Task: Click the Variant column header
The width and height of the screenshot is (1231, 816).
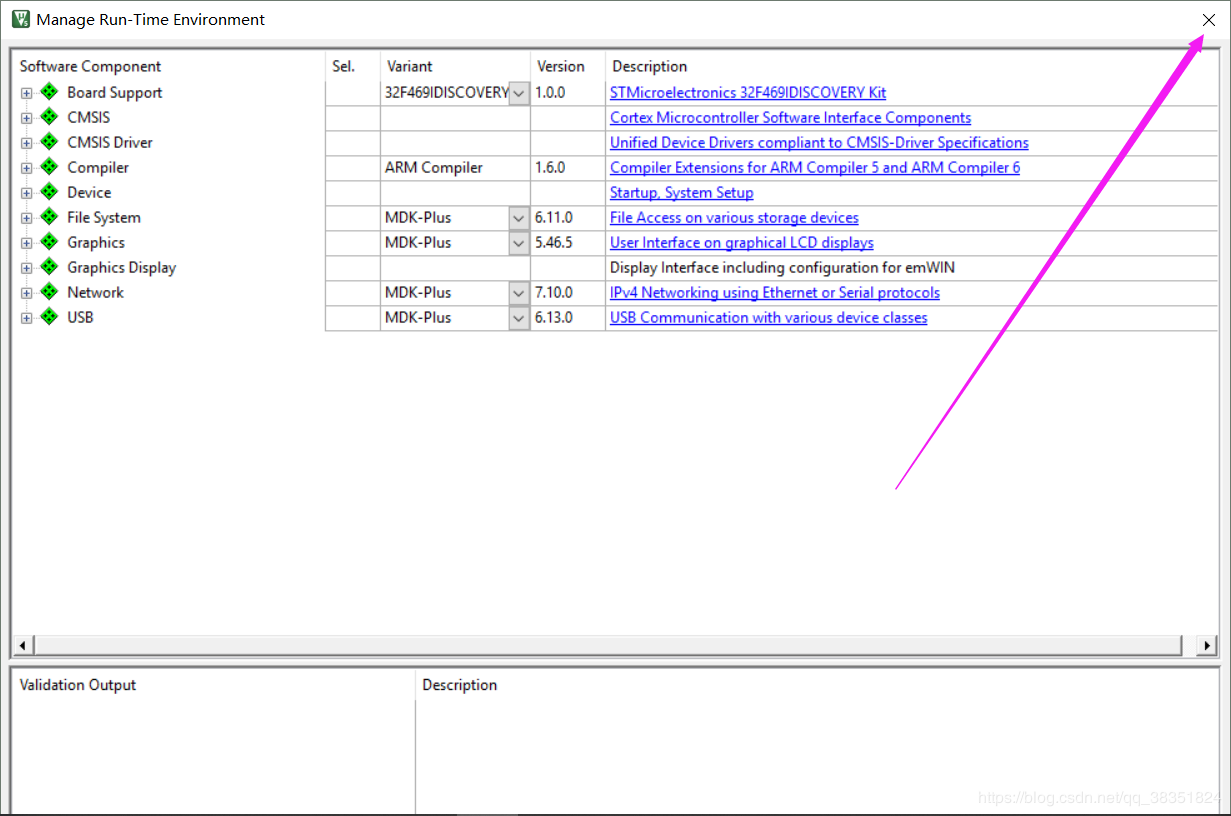Action: (x=410, y=66)
